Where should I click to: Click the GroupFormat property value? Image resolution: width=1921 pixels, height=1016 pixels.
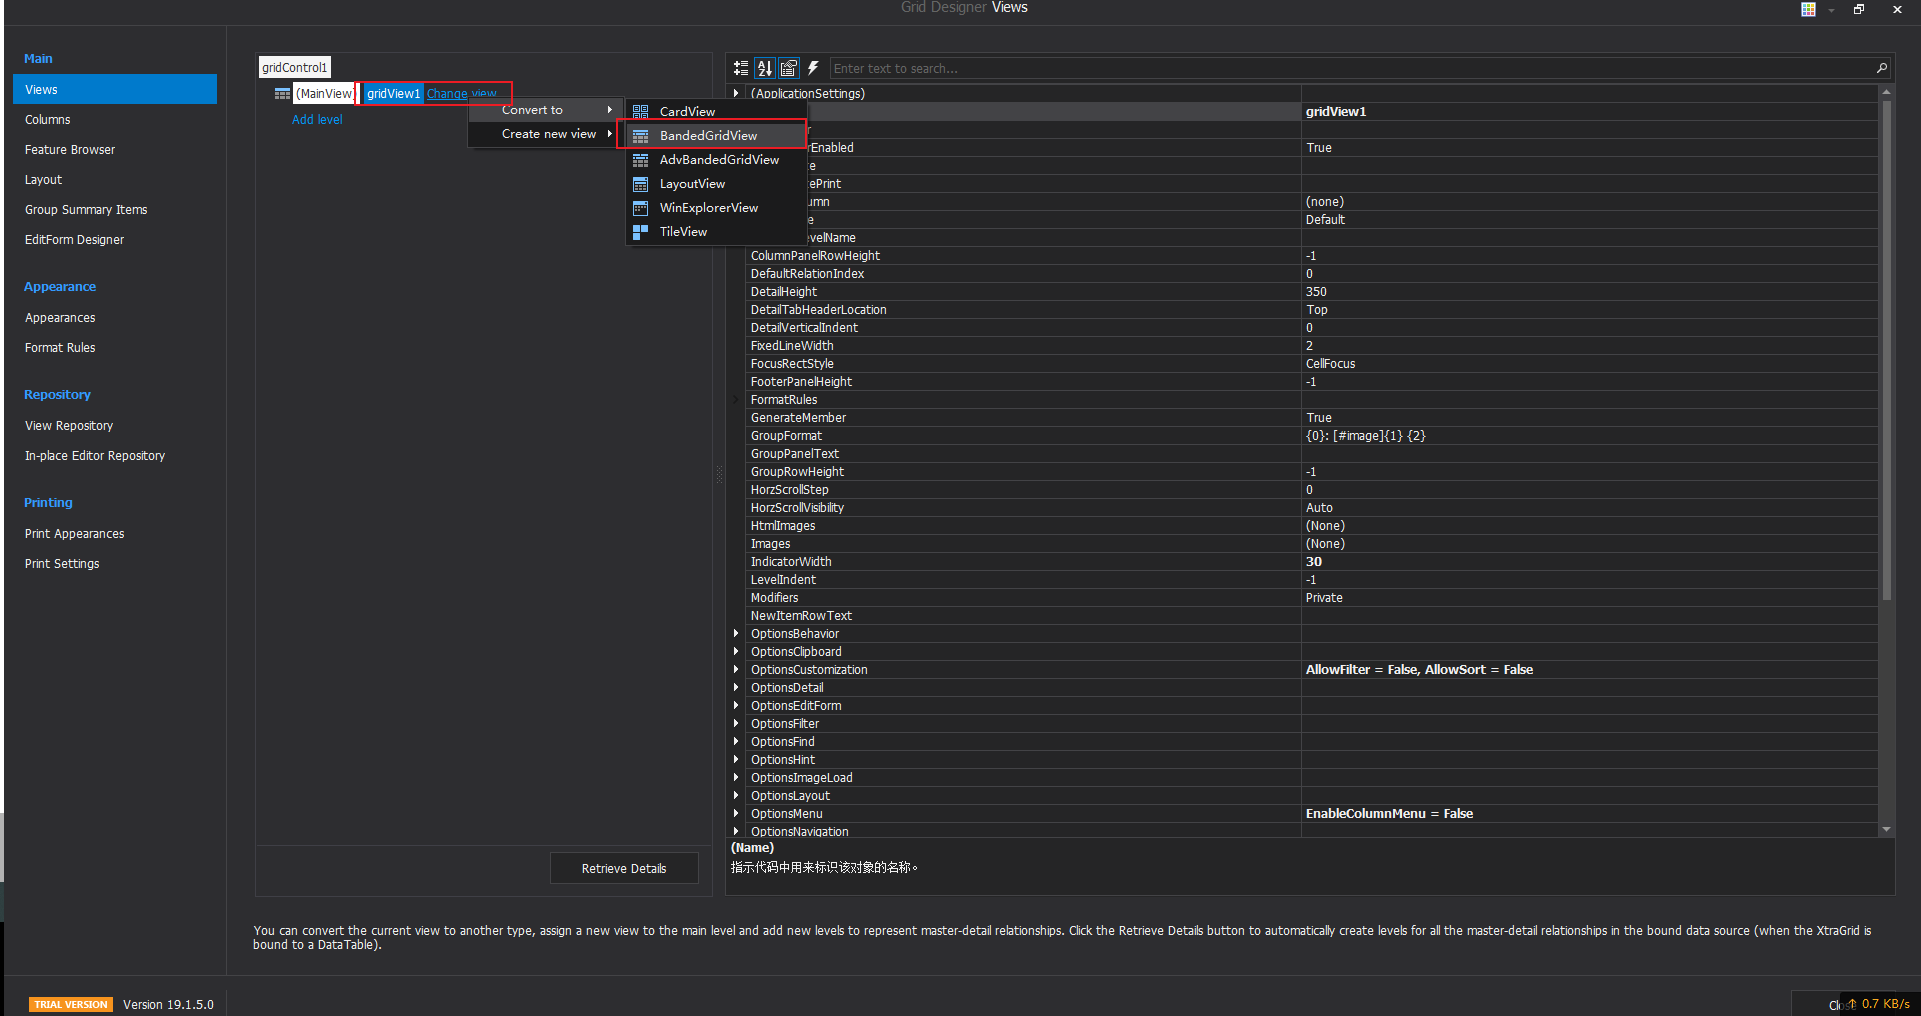coord(1365,436)
